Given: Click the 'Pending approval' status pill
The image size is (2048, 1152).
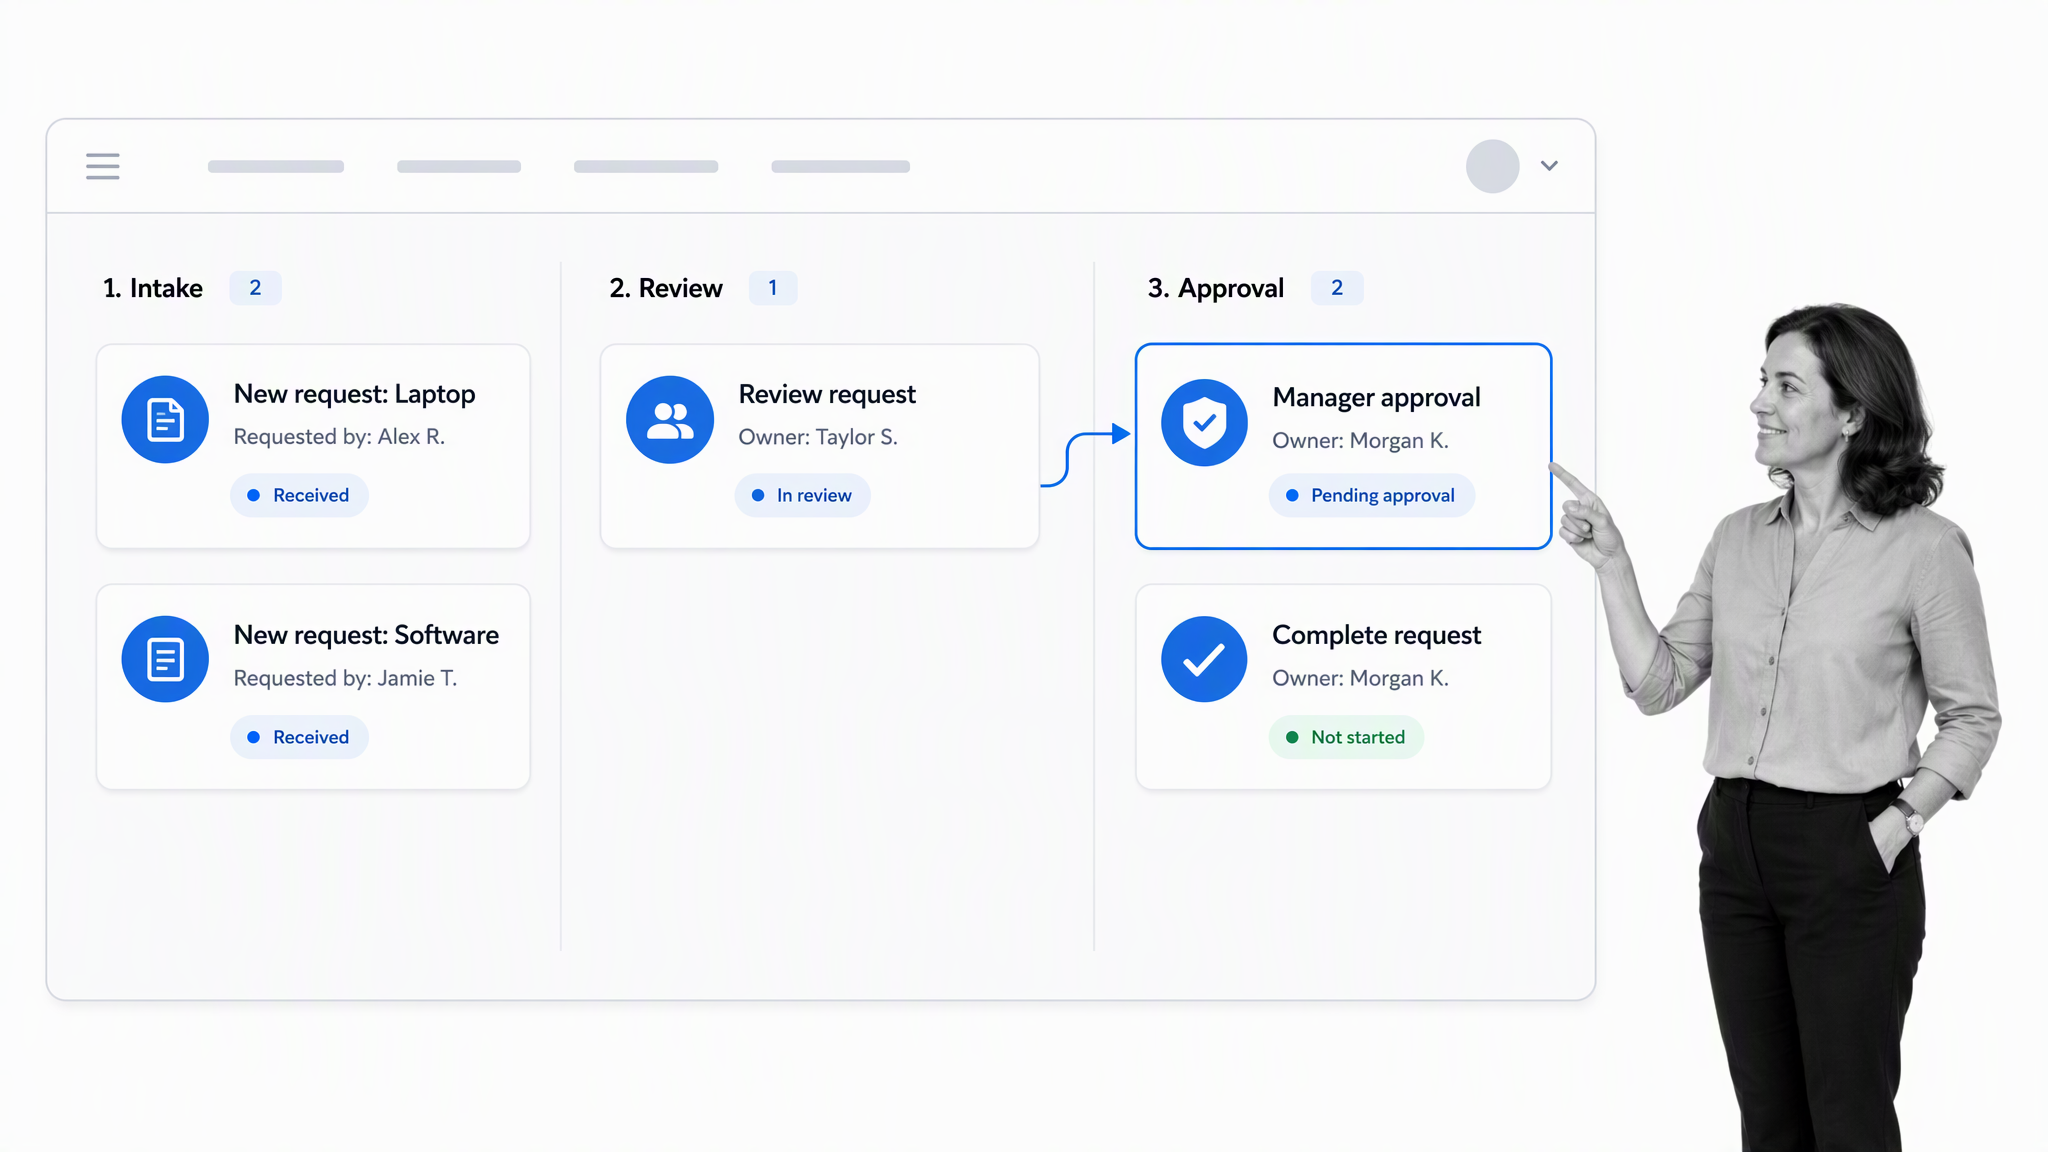Looking at the screenshot, I should click(x=1371, y=495).
